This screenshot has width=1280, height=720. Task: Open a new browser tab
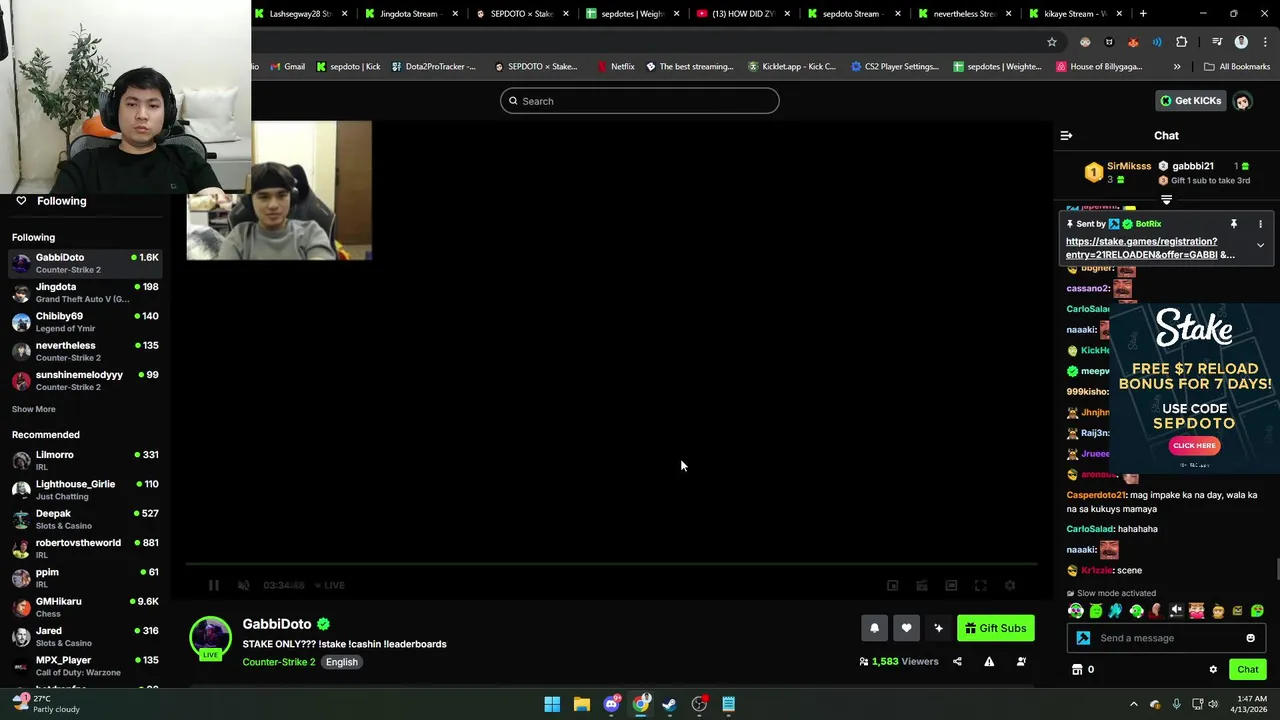pyautogui.click(x=1143, y=14)
